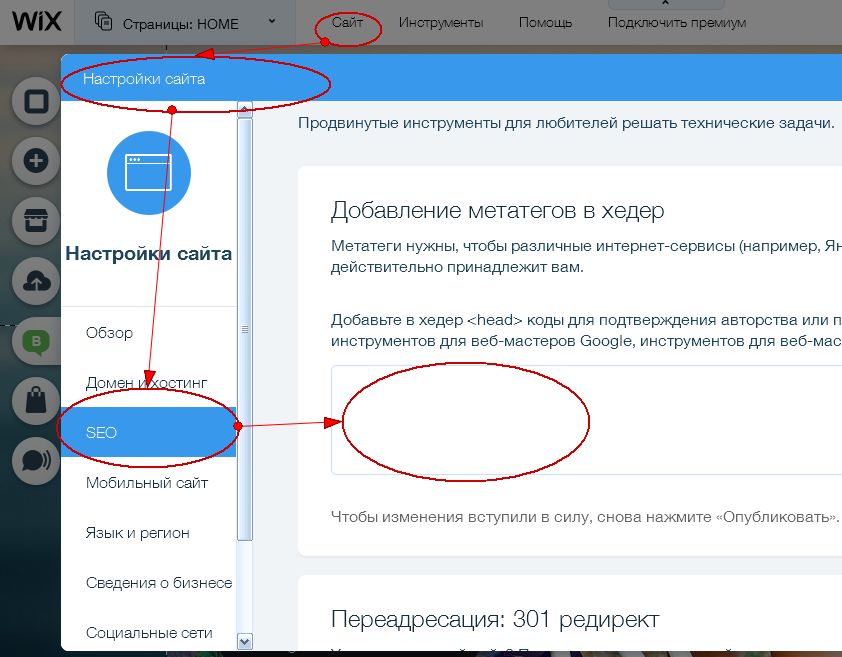Open the pages icon next to Страницы: HOME
The height and width of the screenshot is (657, 842).
click(x=104, y=21)
